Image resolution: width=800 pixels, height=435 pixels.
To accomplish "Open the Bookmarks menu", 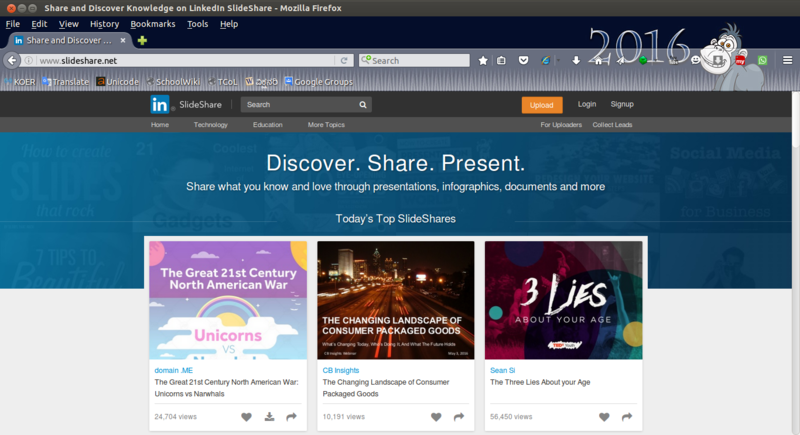I will pyautogui.click(x=153, y=24).
